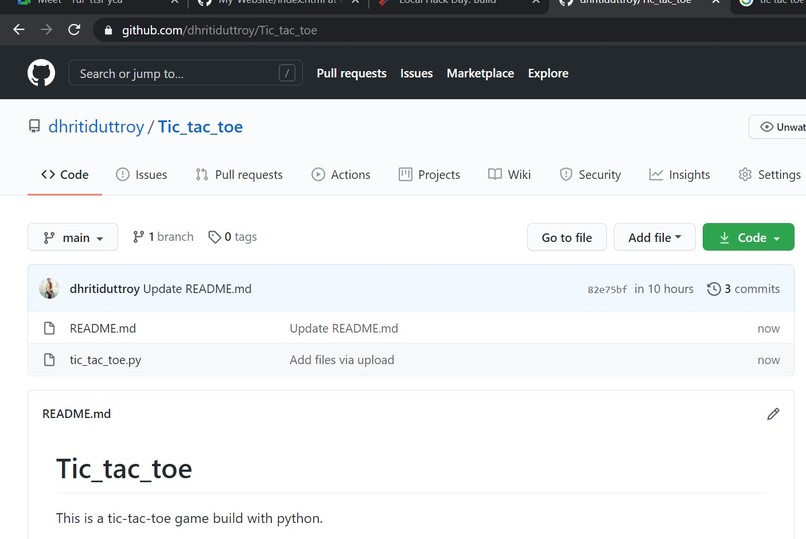The width and height of the screenshot is (806, 539).
Task: Open 'Add files via upload' commit message
Action: (342, 360)
